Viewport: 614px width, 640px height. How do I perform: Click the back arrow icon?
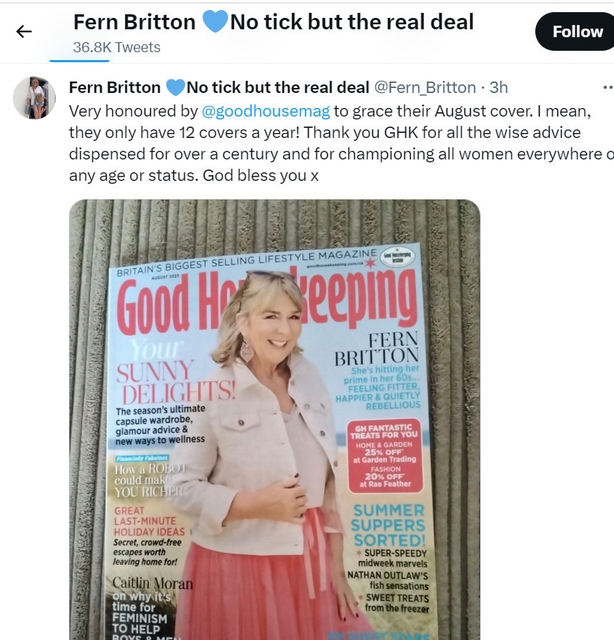(24, 31)
